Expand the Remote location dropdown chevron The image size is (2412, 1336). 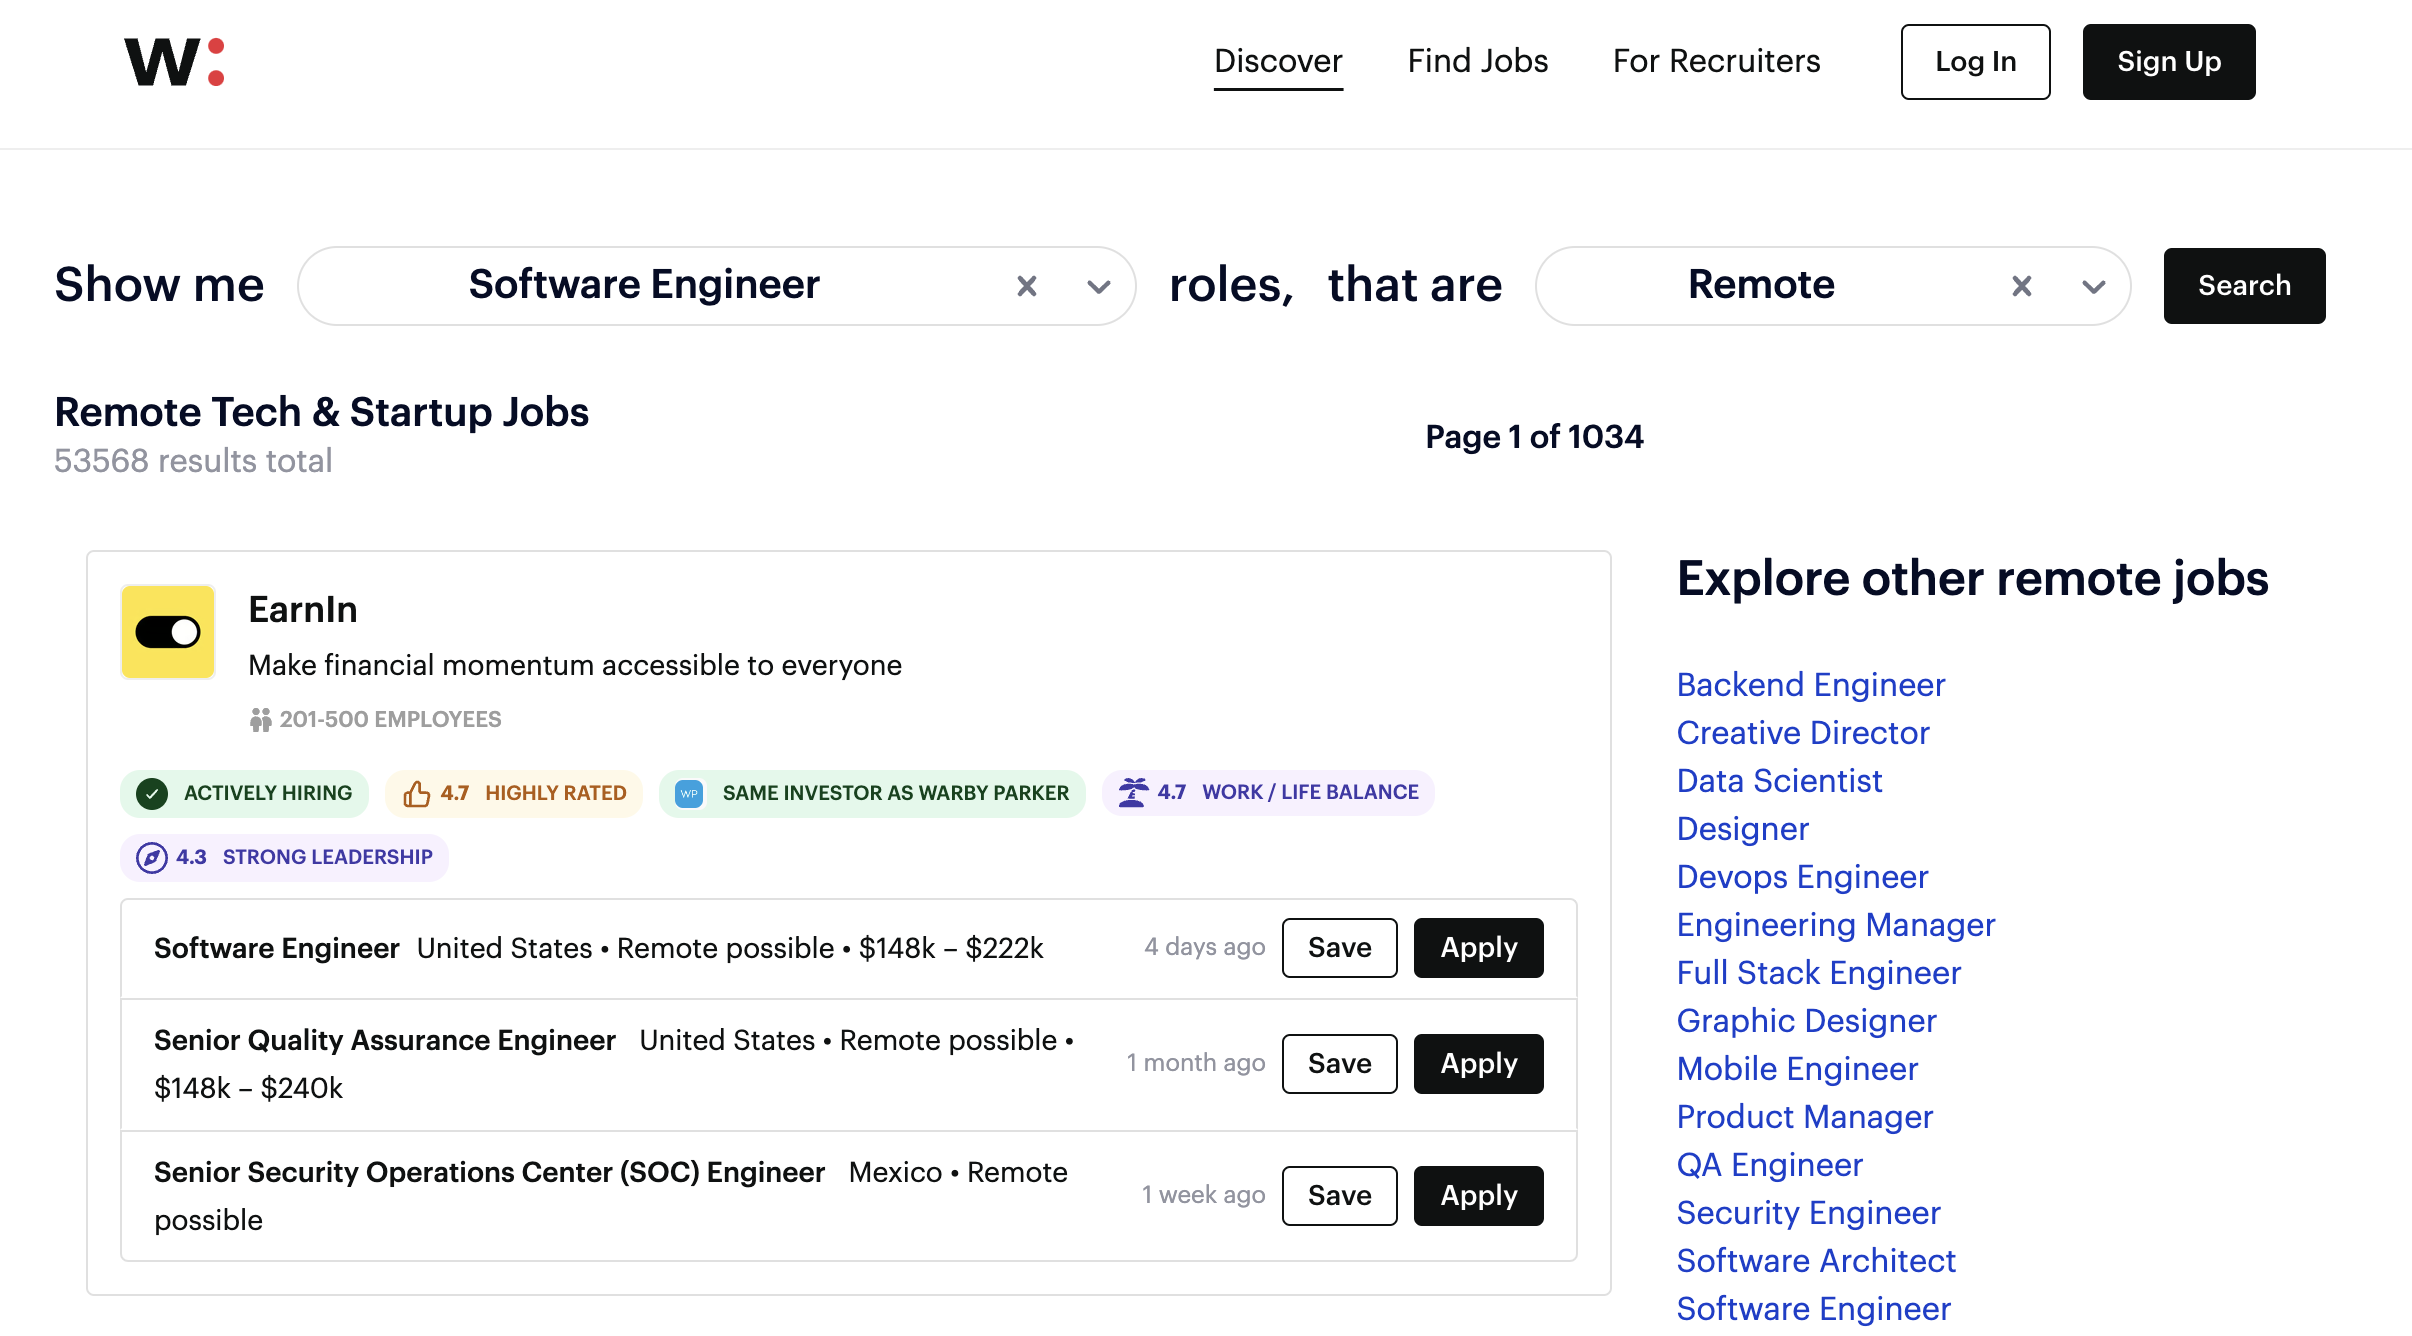point(2093,287)
